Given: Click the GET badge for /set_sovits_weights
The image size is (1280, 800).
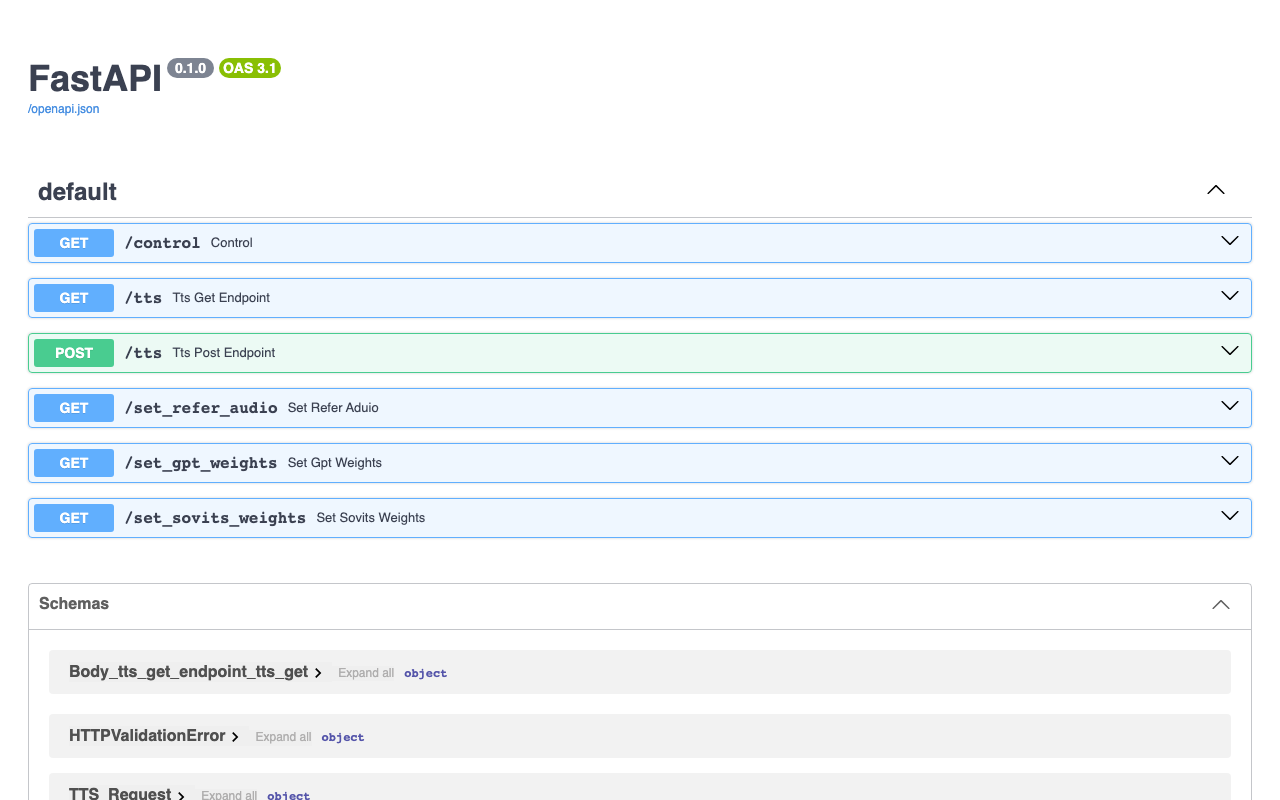Looking at the screenshot, I should (x=74, y=518).
